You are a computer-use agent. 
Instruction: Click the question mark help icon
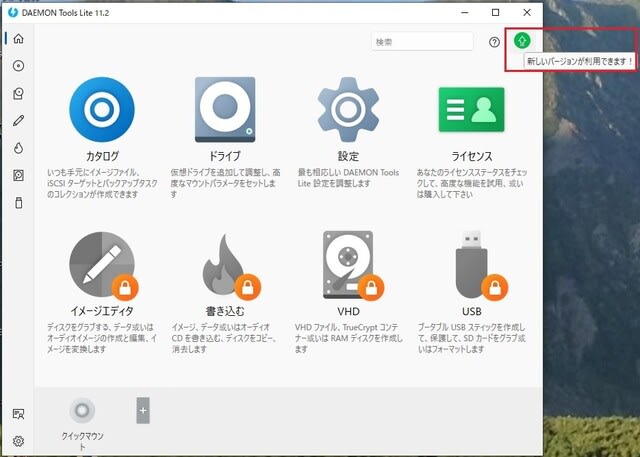click(494, 42)
